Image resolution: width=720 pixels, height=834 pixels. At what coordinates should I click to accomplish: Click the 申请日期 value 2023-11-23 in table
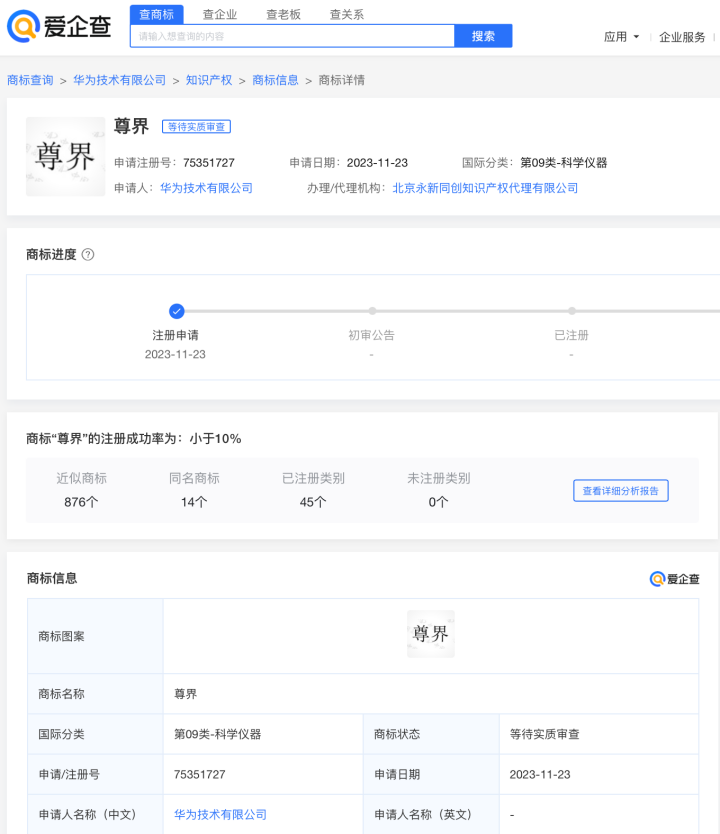point(540,774)
